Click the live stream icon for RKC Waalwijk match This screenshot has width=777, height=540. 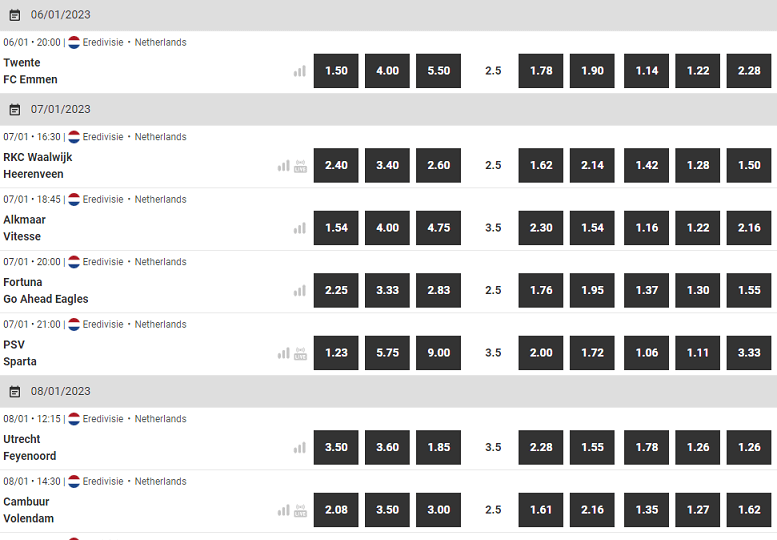pyautogui.click(x=300, y=165)
